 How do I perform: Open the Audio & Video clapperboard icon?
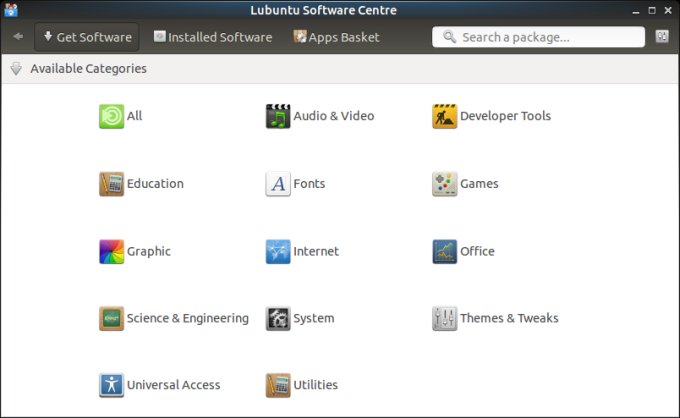pos(278,116)
